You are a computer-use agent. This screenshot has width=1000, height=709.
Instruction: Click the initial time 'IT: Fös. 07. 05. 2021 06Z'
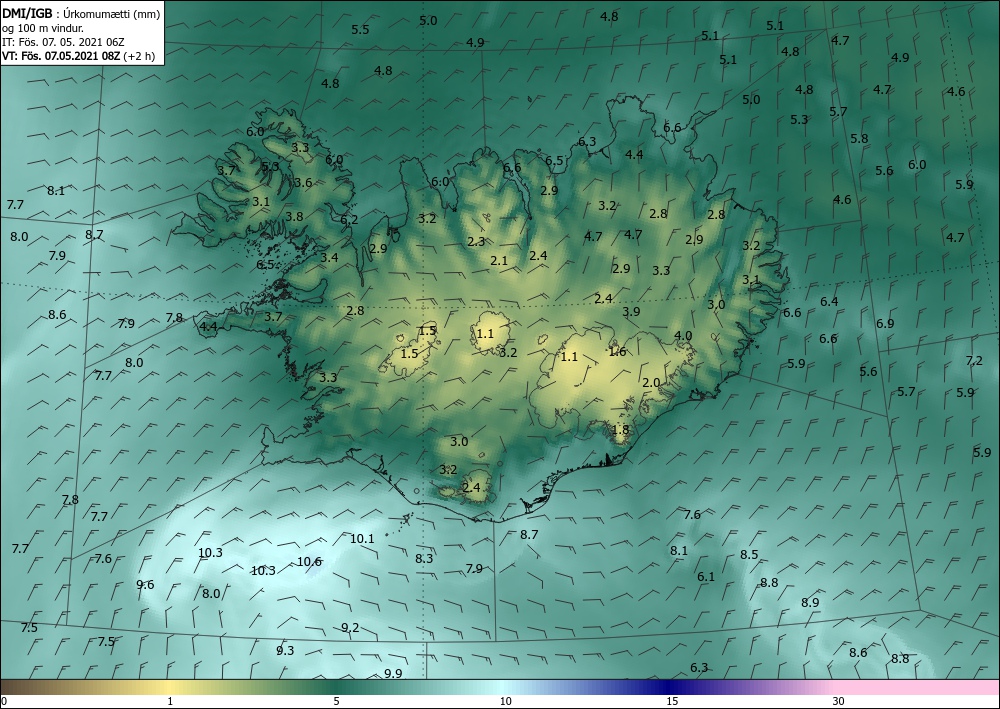pos(63,42)
